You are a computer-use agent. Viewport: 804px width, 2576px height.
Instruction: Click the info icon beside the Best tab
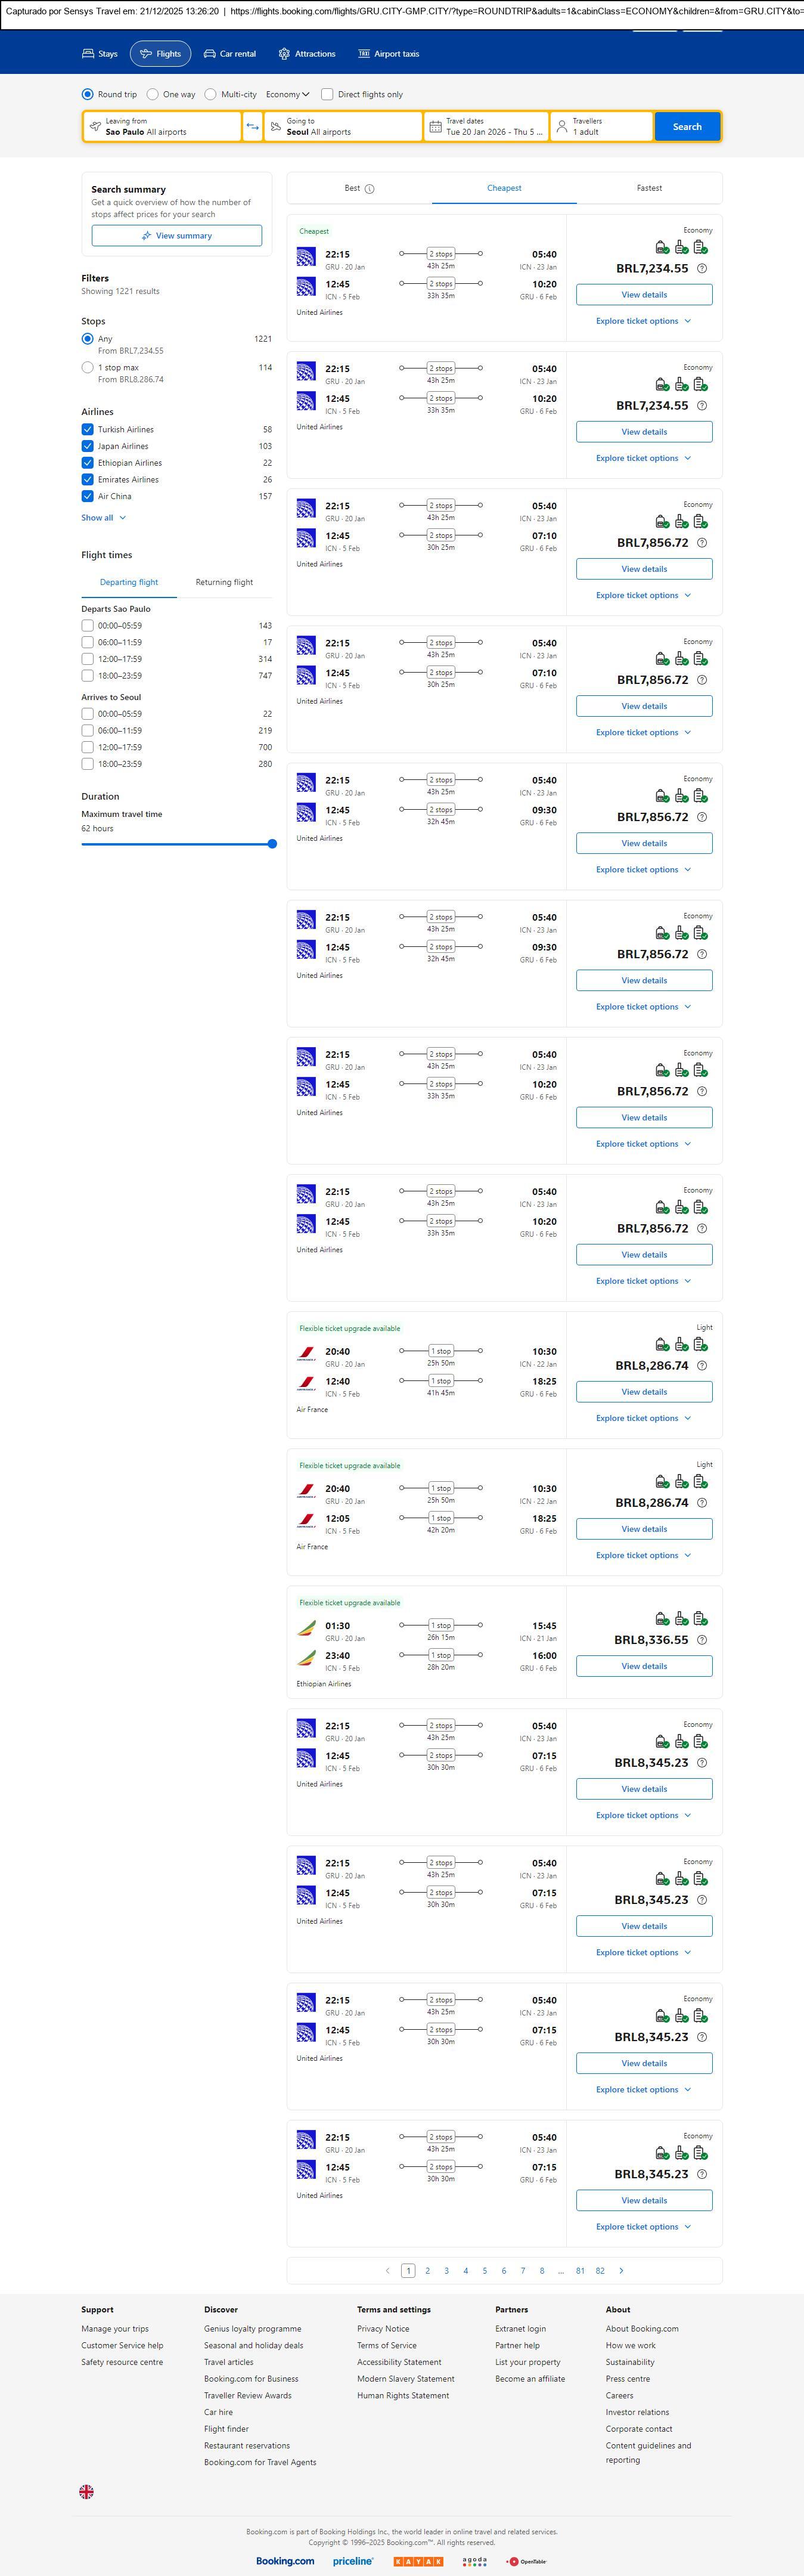[x=370, y=189]
